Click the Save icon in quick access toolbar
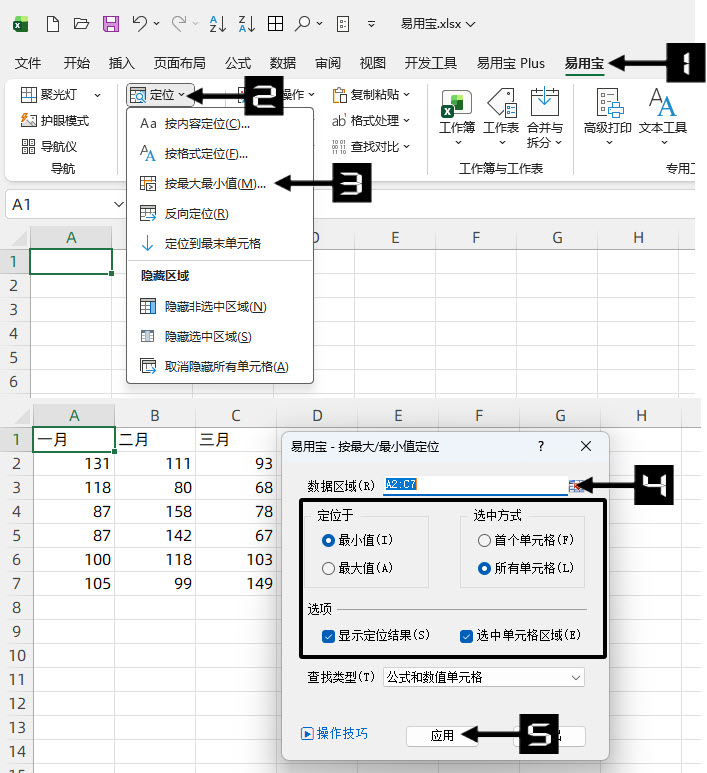This screenshot has height=773, width=707. [111, 23]
